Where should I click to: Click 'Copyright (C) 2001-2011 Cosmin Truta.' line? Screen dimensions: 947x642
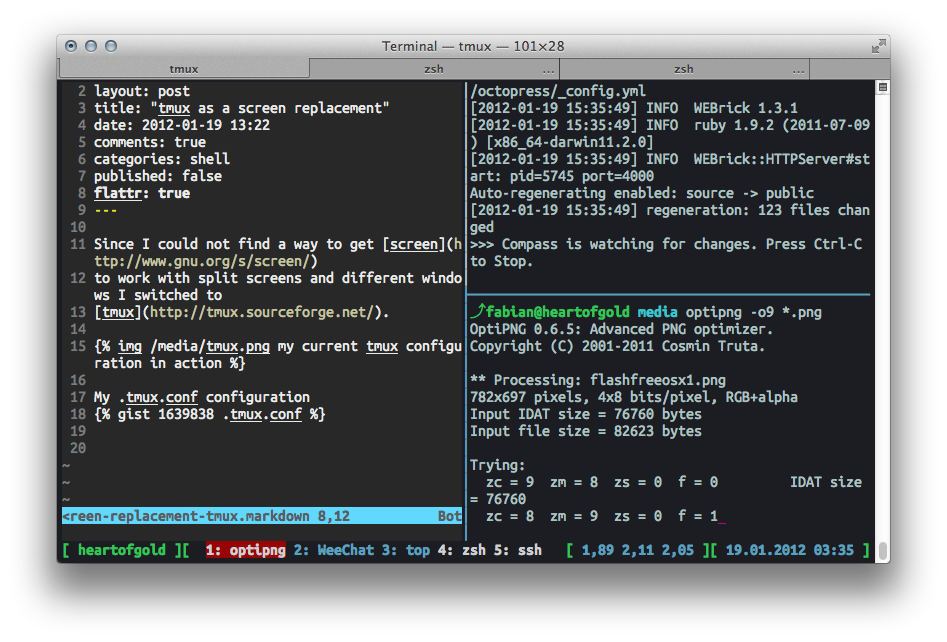617,346
